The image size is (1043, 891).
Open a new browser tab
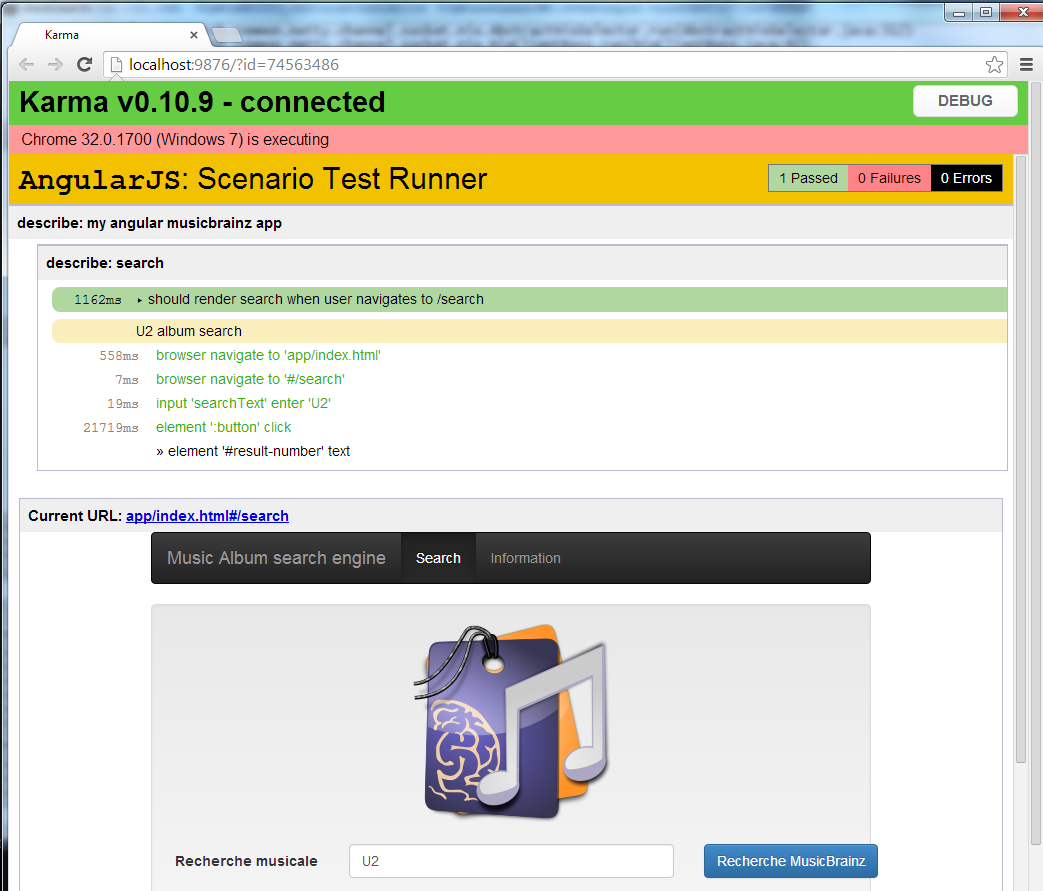(227, 35)
